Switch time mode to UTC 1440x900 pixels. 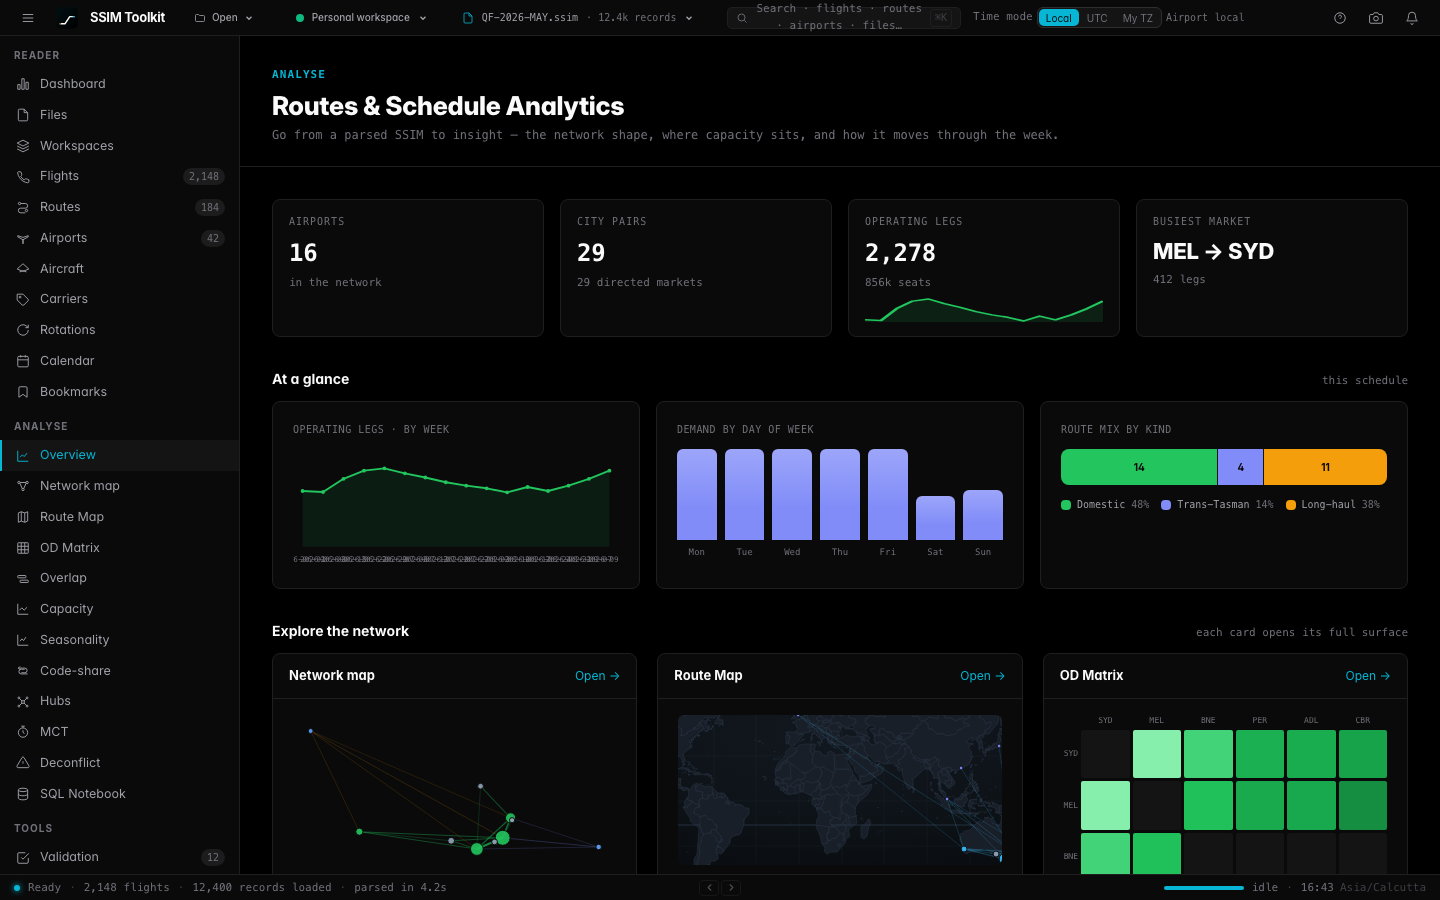(x=1097, y=18)
